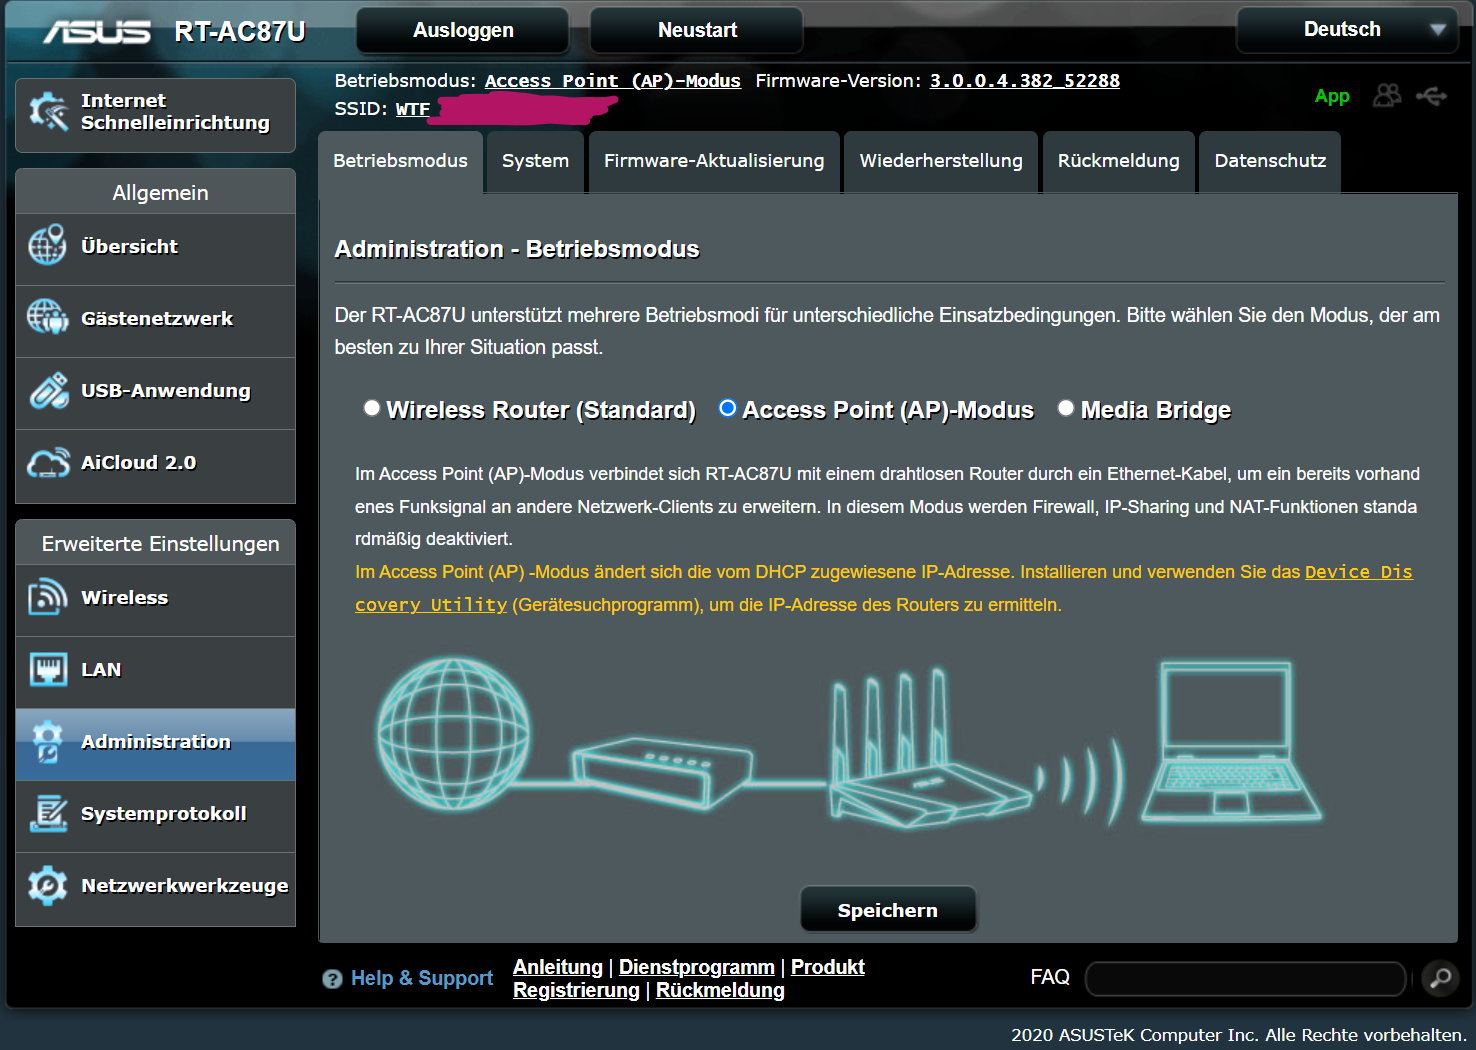This screenshot has height=1050, width=1476.
Task: Click the LAN port icon
Action: pyautogui.click(x=48, y=669)
